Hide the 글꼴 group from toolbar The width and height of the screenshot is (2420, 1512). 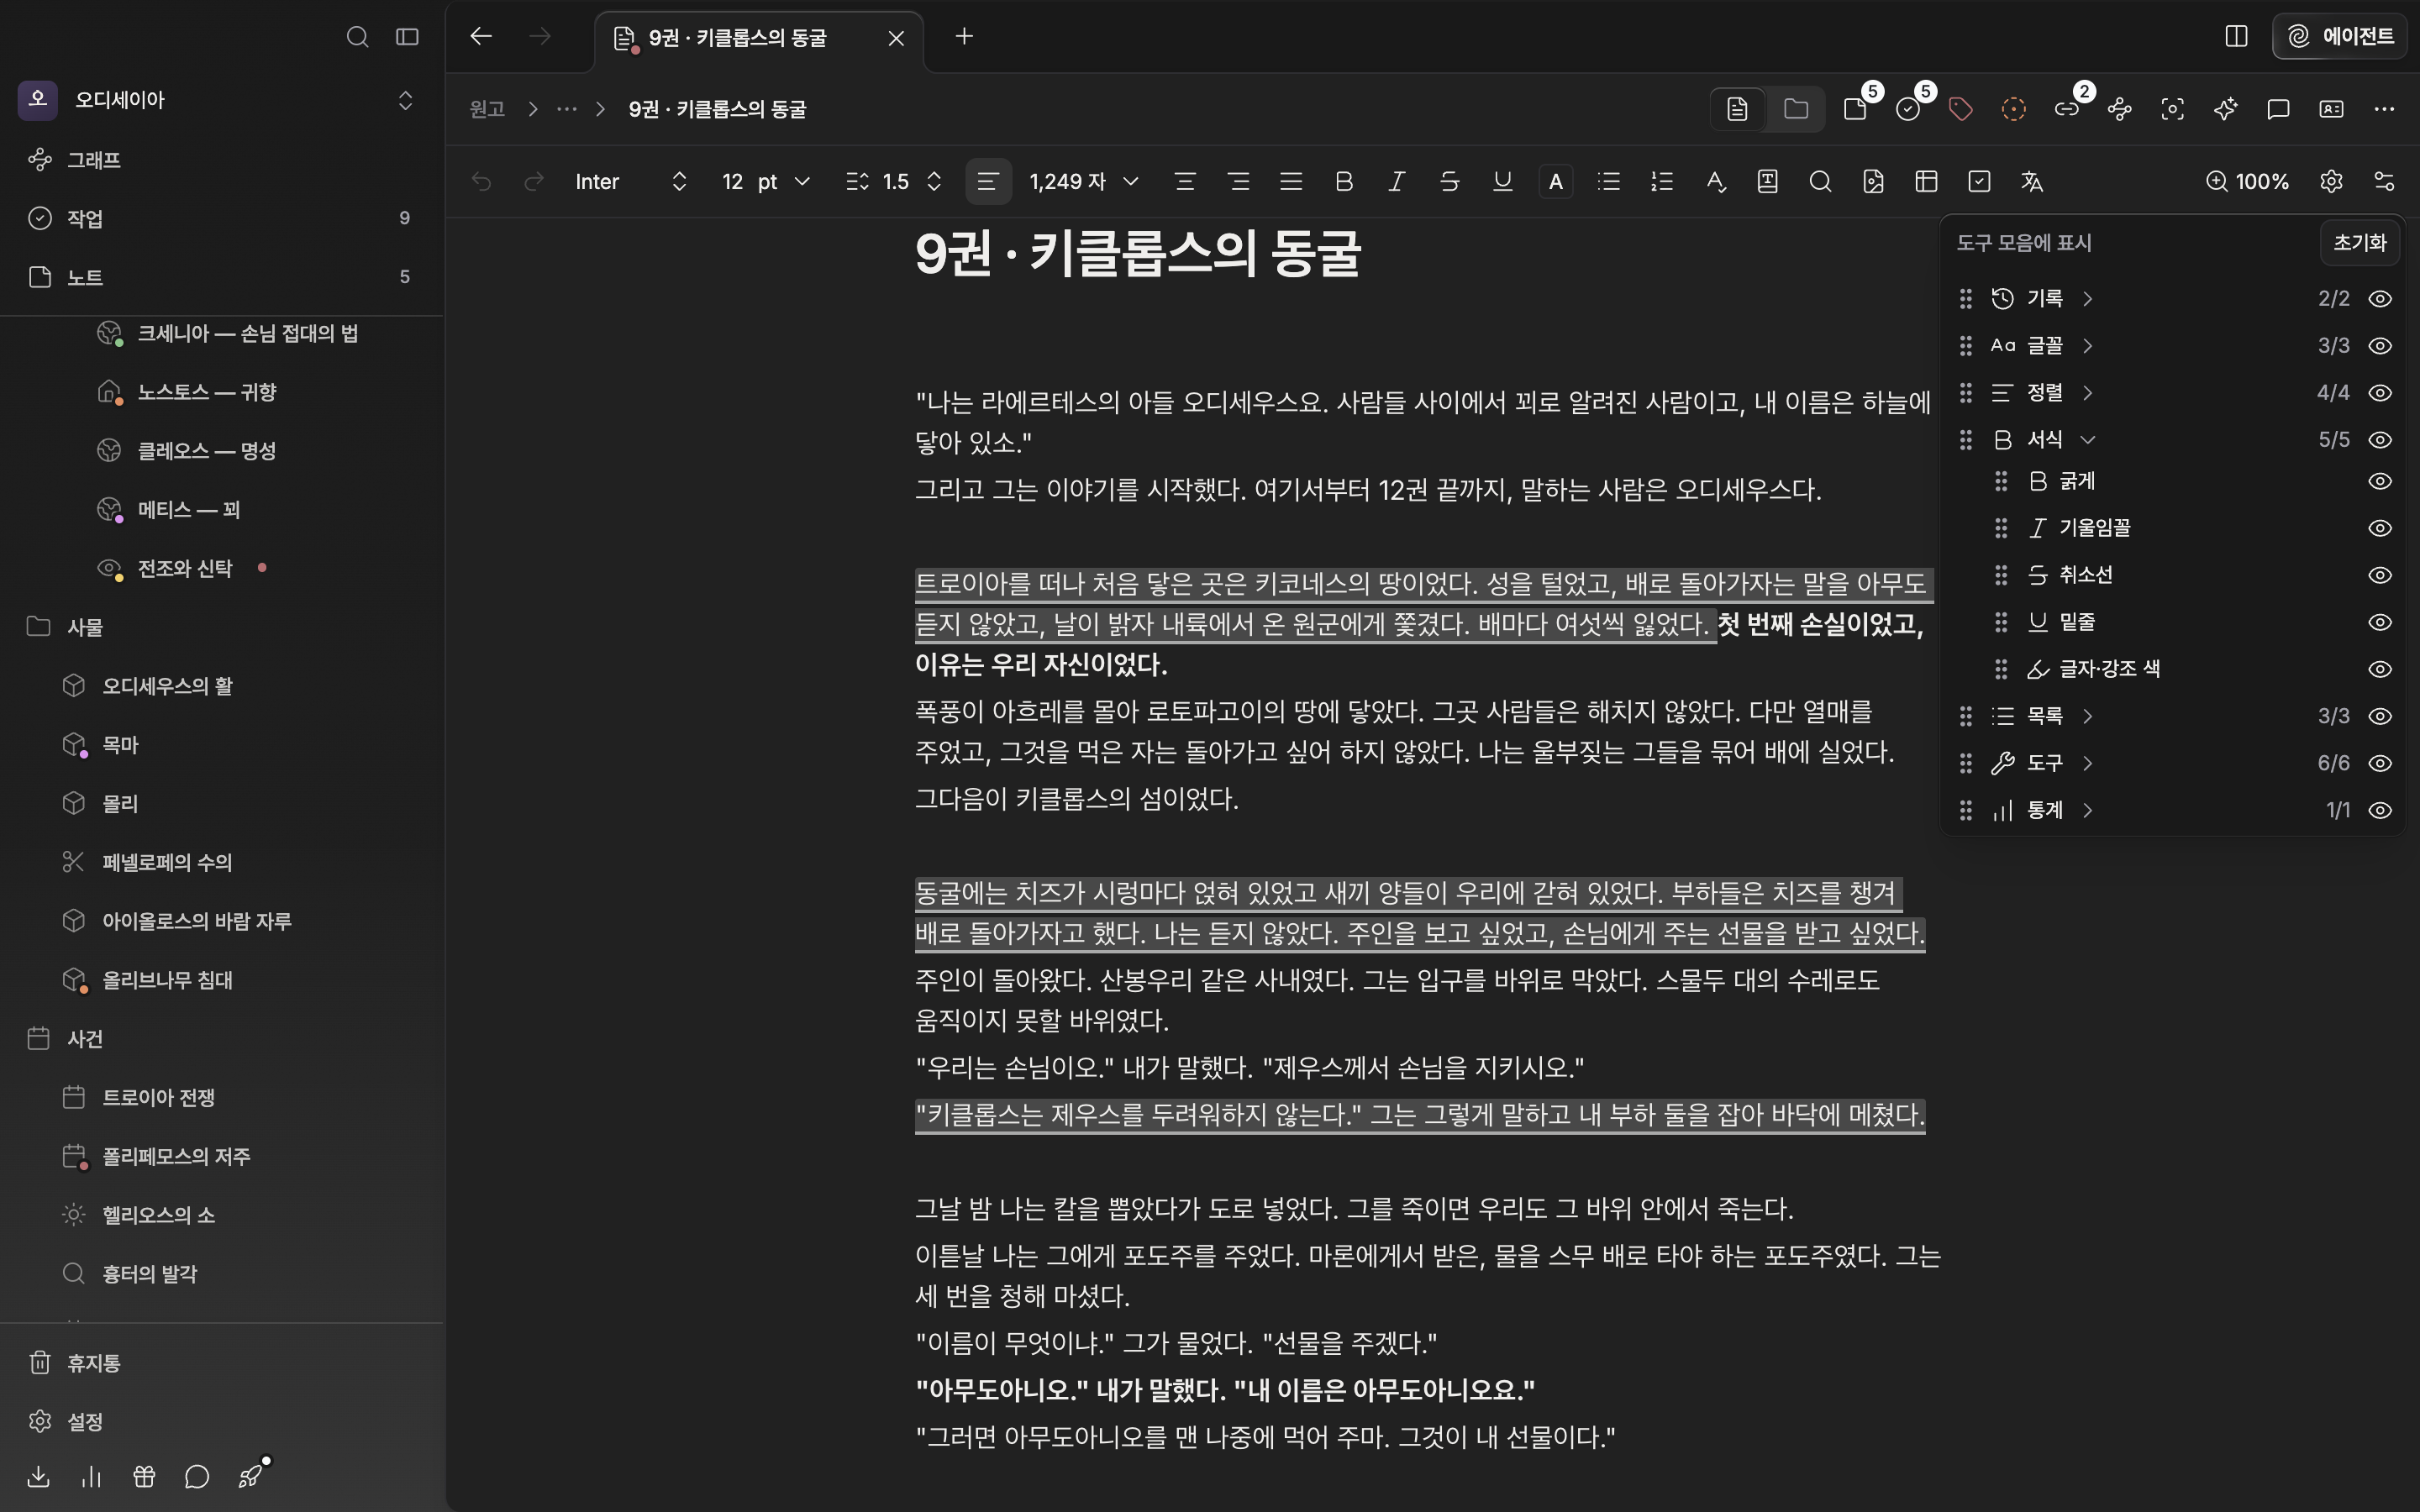2380,346
